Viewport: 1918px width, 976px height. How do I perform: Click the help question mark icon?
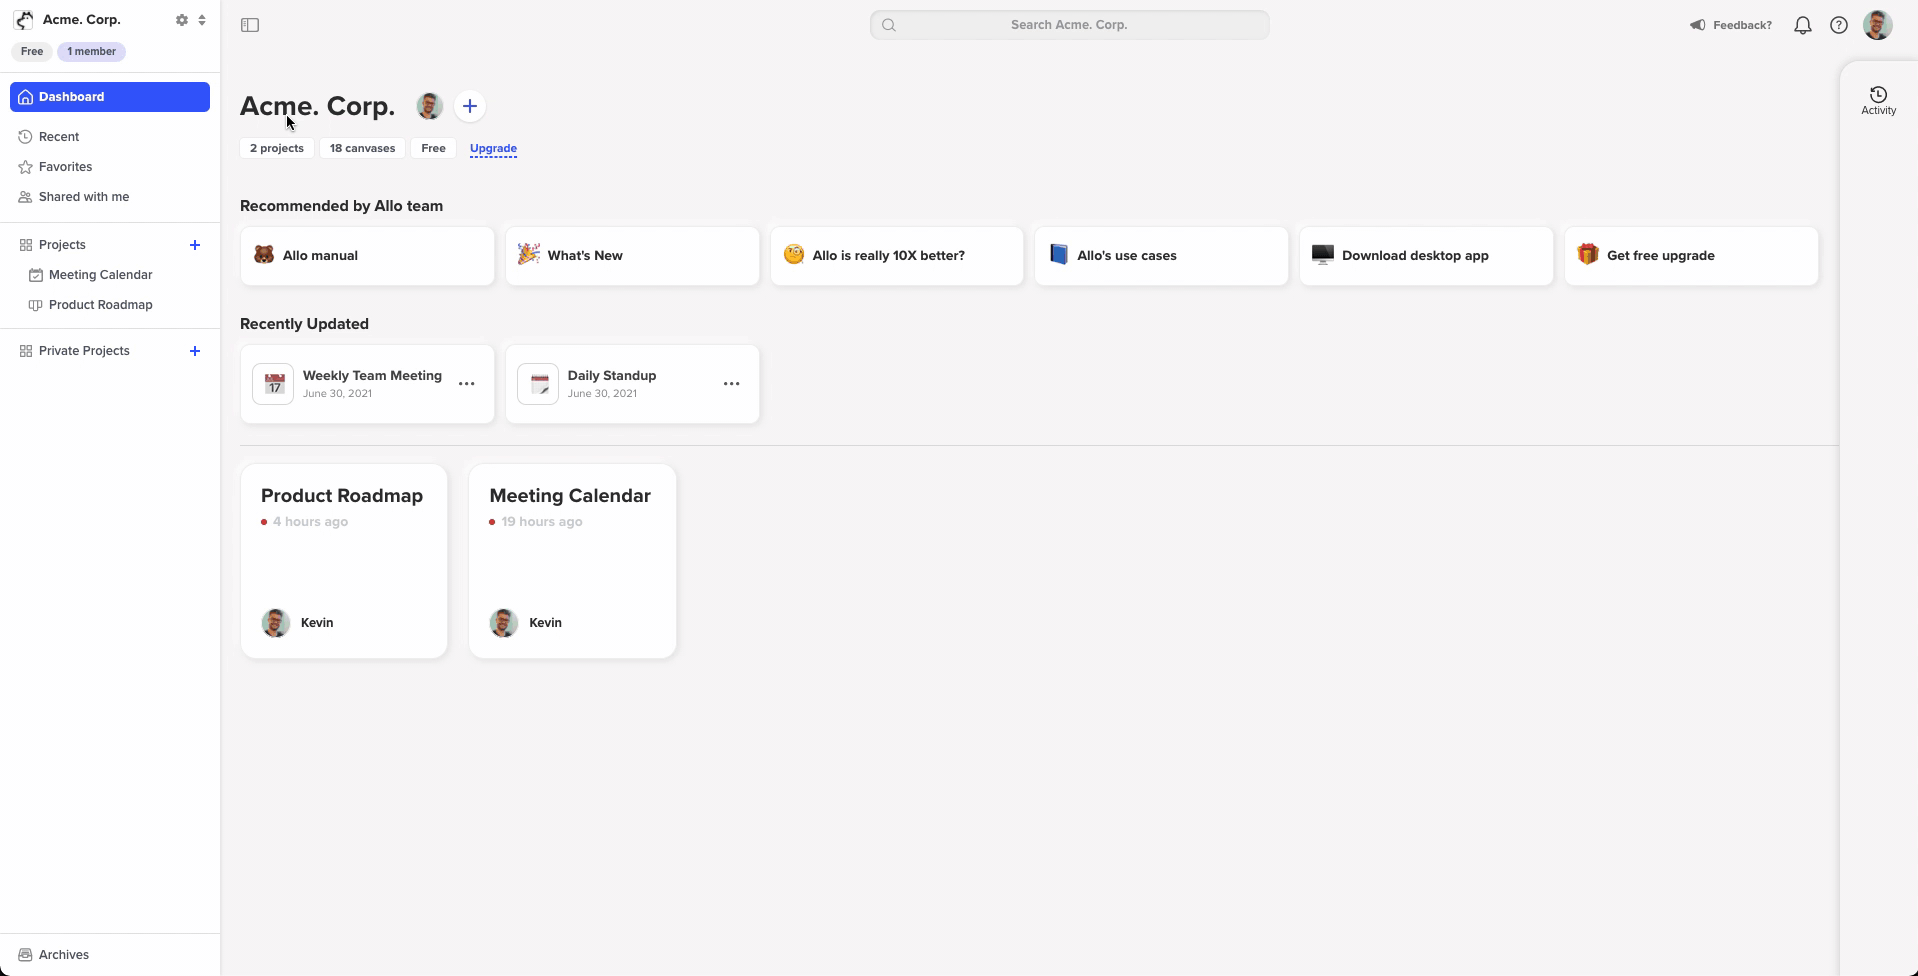coord(1838,26)
